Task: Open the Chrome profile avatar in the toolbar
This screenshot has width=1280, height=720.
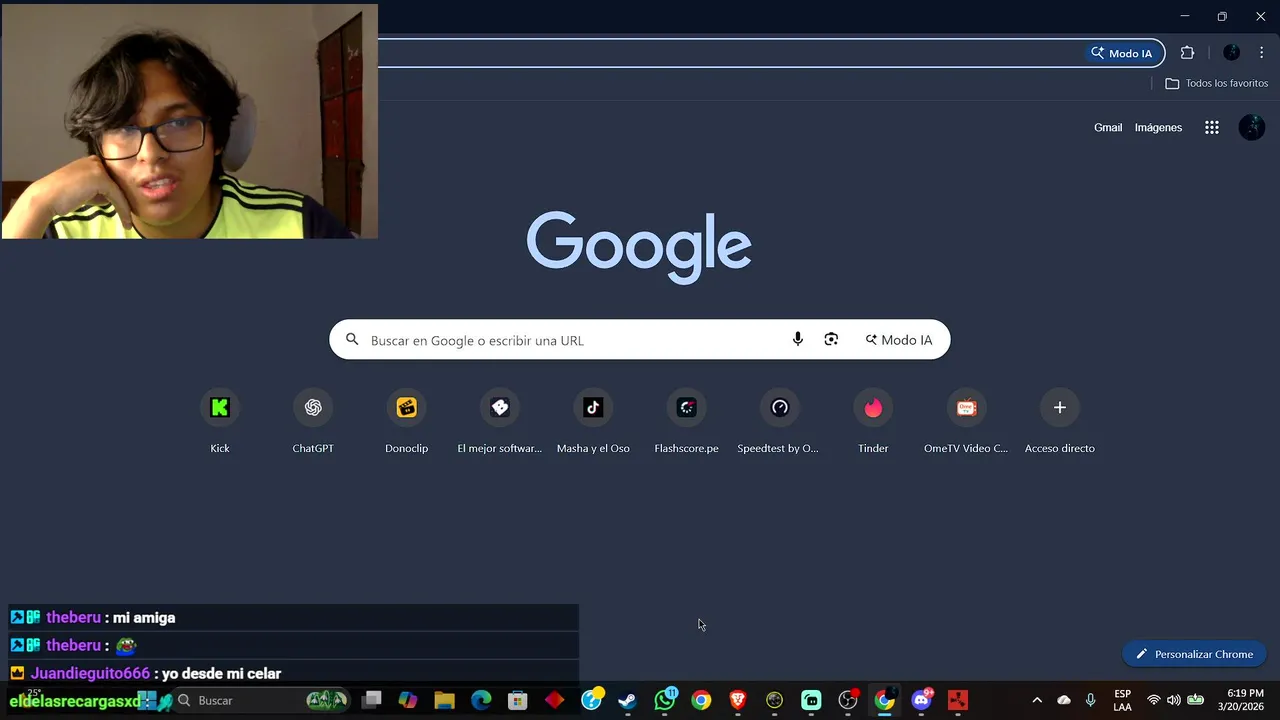Action: pos(1231,53)
